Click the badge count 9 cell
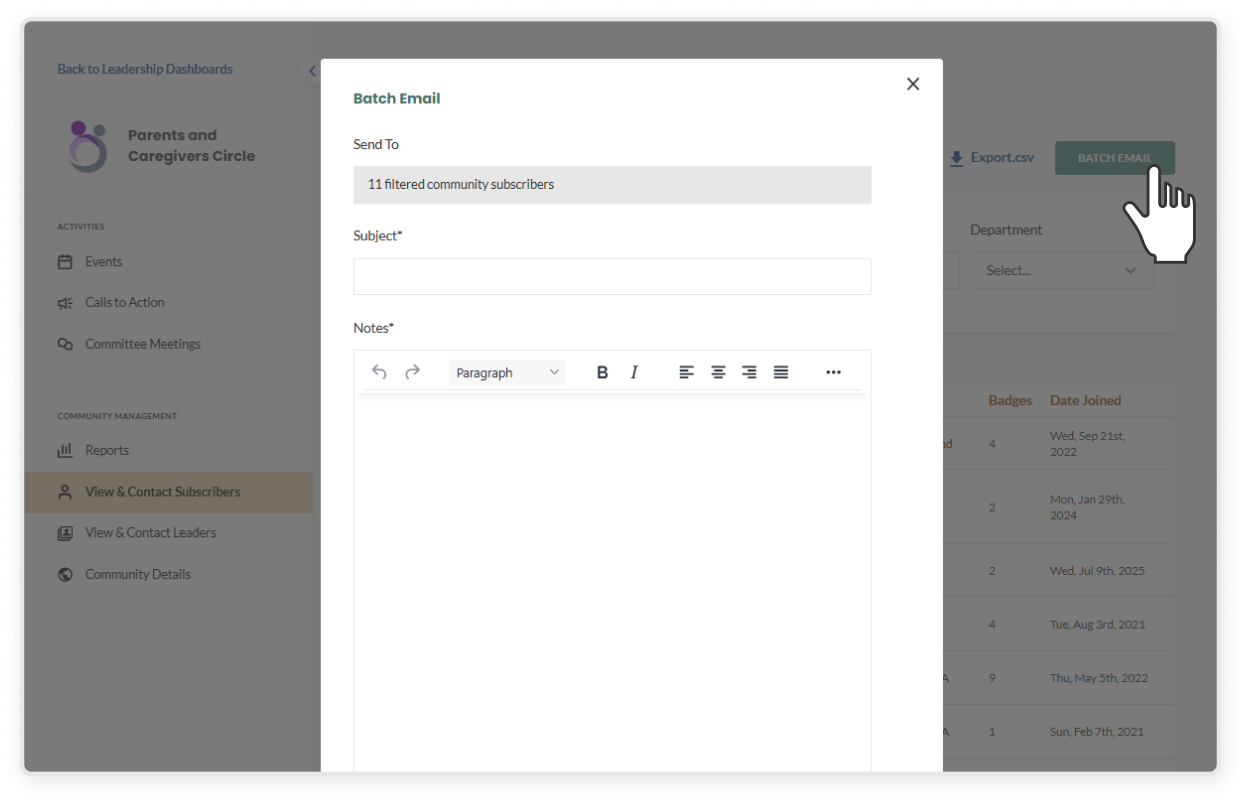Viewport: 1247px width, 805px height. click(992, 678)
